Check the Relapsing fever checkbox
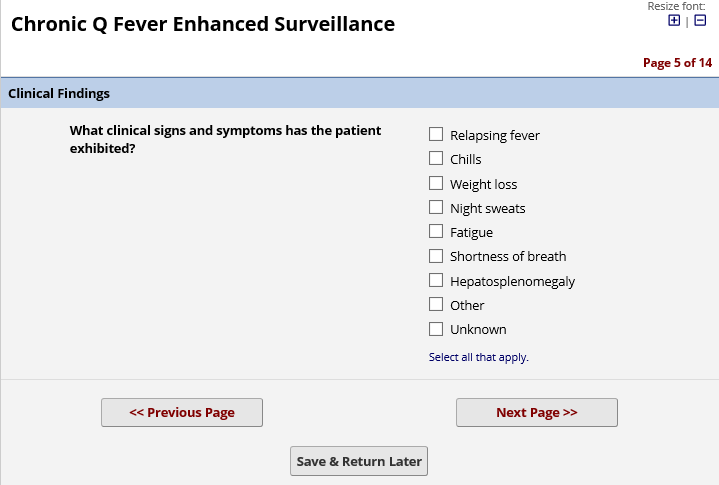The width and height of the screenshot is (719, 485). point(436,134)
